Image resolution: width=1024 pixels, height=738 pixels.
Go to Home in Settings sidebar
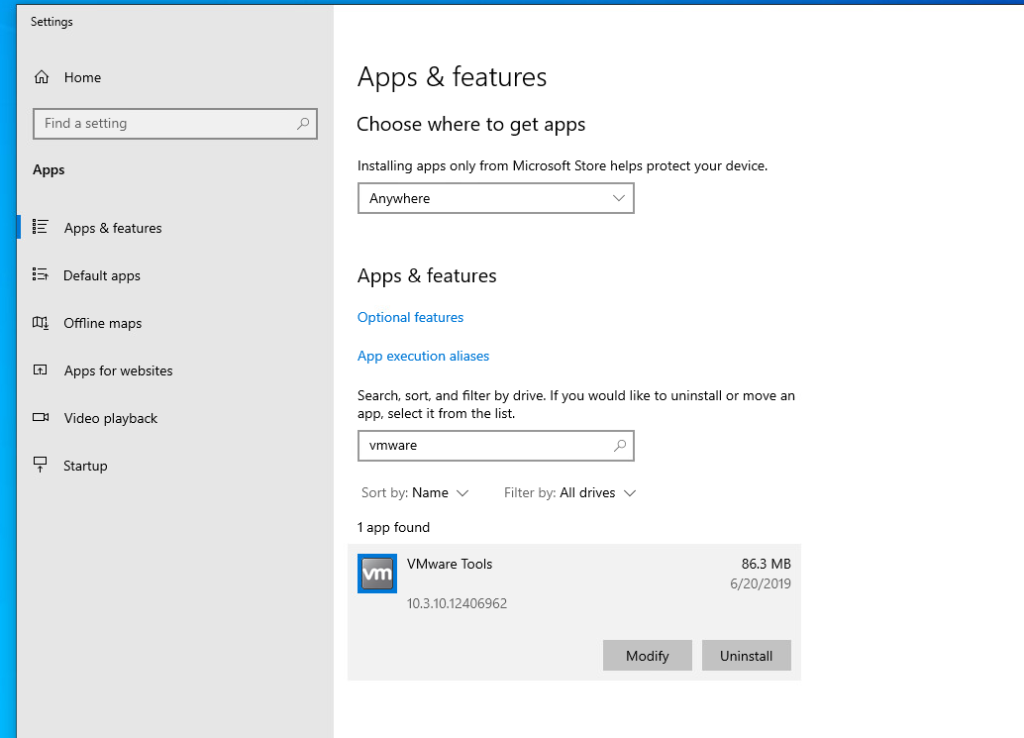click(82, 77)
